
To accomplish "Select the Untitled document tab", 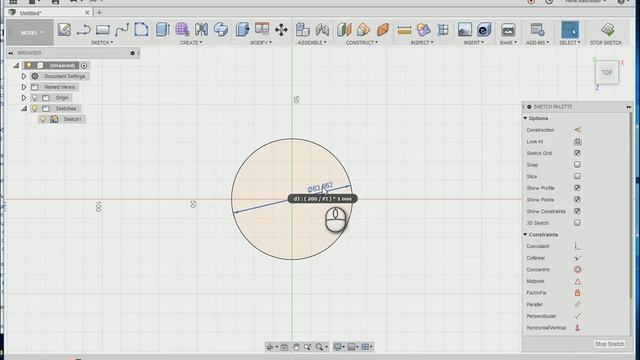I will pyautogui.click(x=49, y=13).
